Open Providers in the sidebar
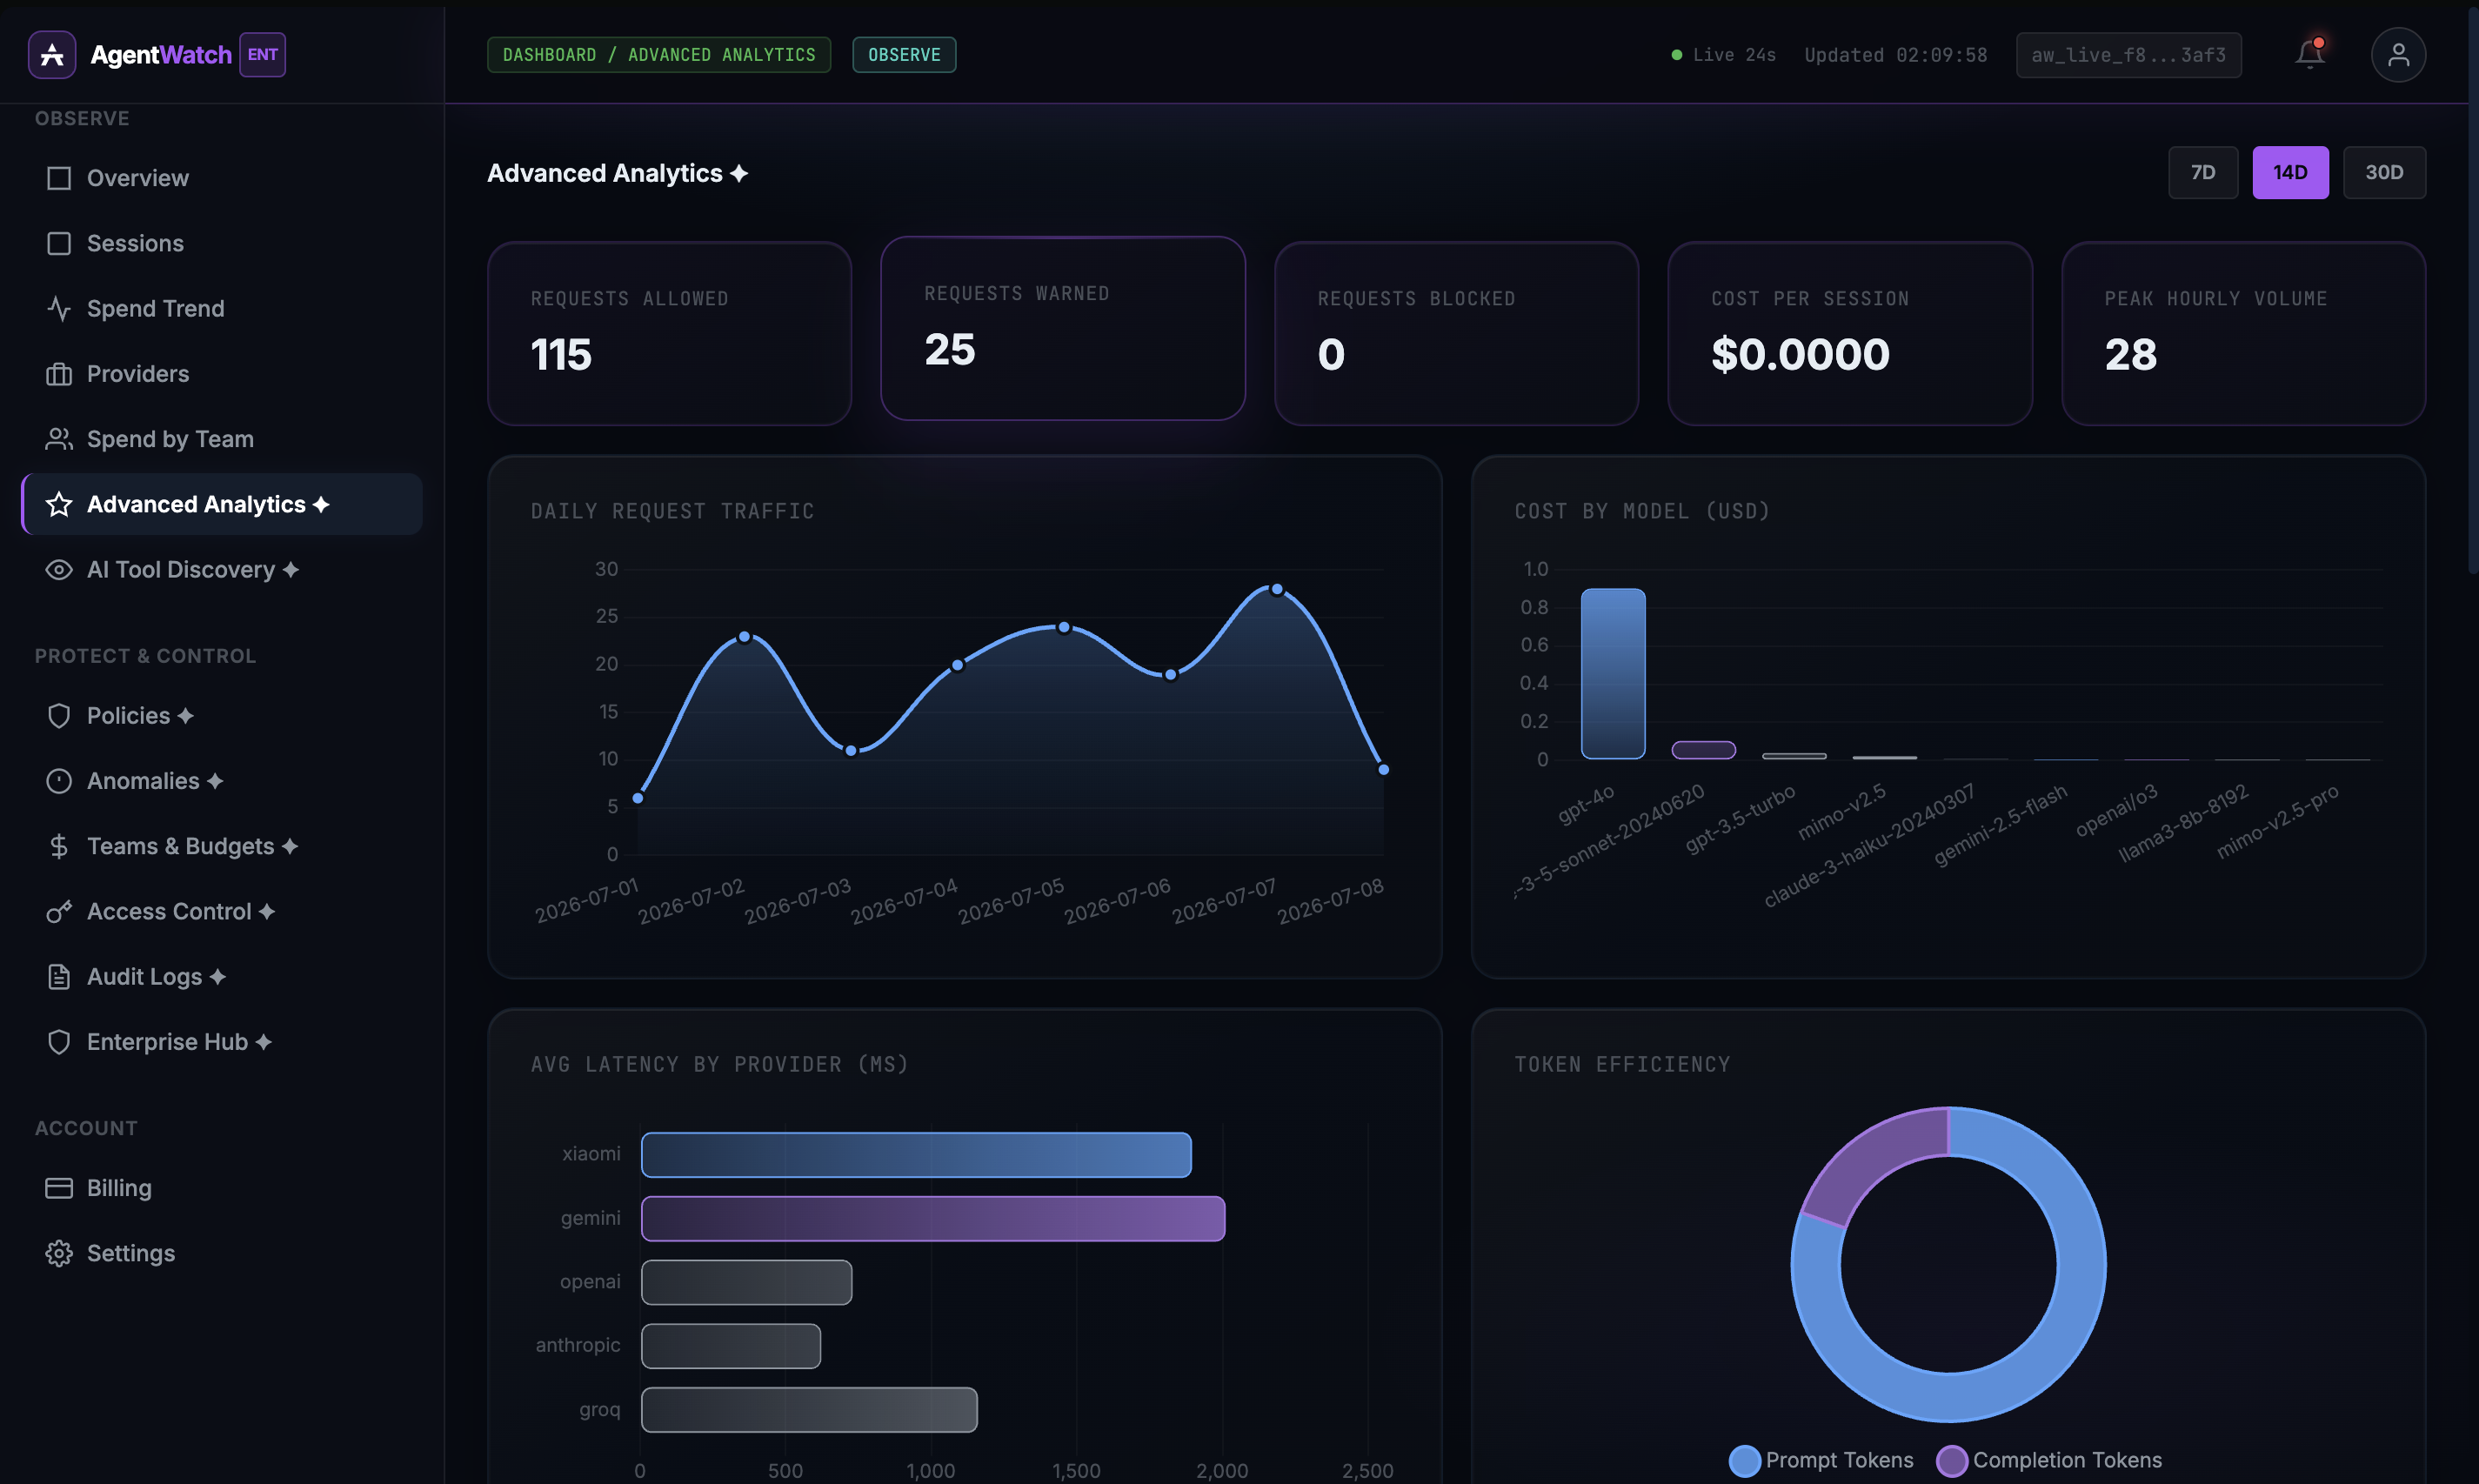Image resolution: width=2479 pixels, height=1484 pixels. [222, 374]
